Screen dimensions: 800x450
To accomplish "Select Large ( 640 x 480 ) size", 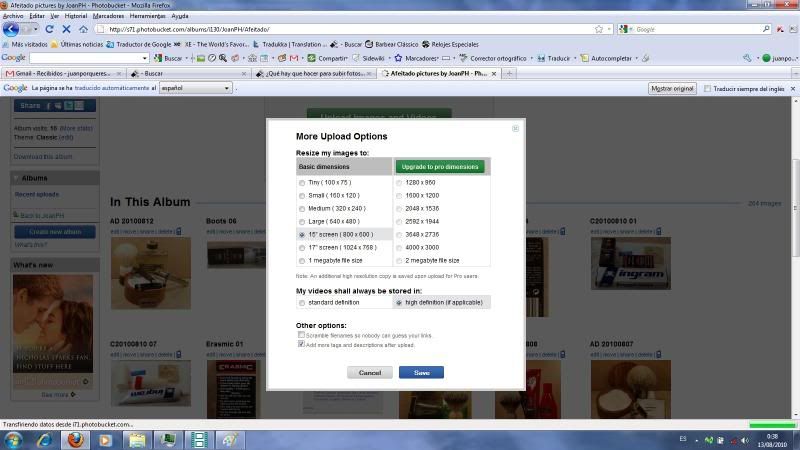I will 302,222.
